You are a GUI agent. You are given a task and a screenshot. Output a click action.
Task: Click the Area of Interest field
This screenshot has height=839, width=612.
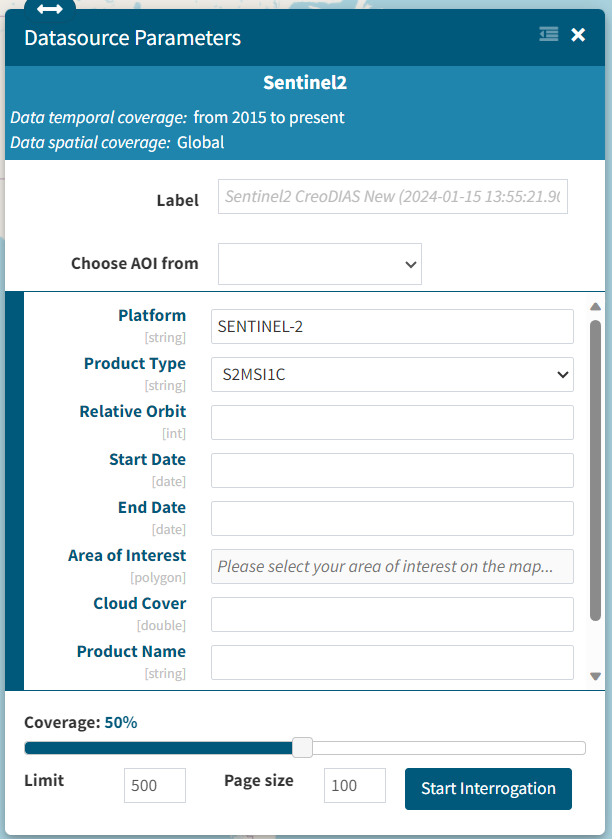(392, 566)
